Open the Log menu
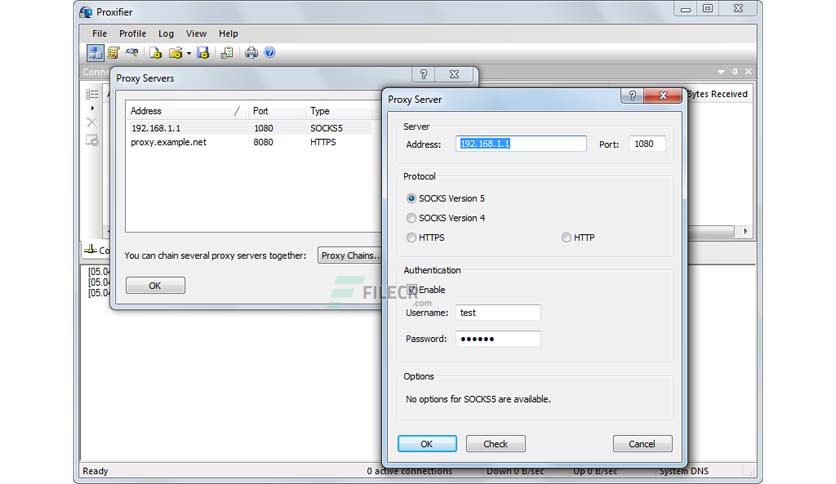 point(166,34)
